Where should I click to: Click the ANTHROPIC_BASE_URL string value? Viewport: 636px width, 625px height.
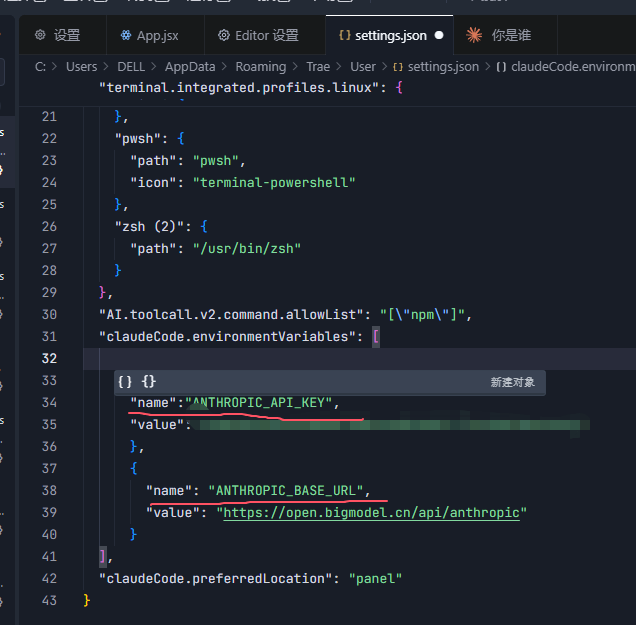pos(289,490)
